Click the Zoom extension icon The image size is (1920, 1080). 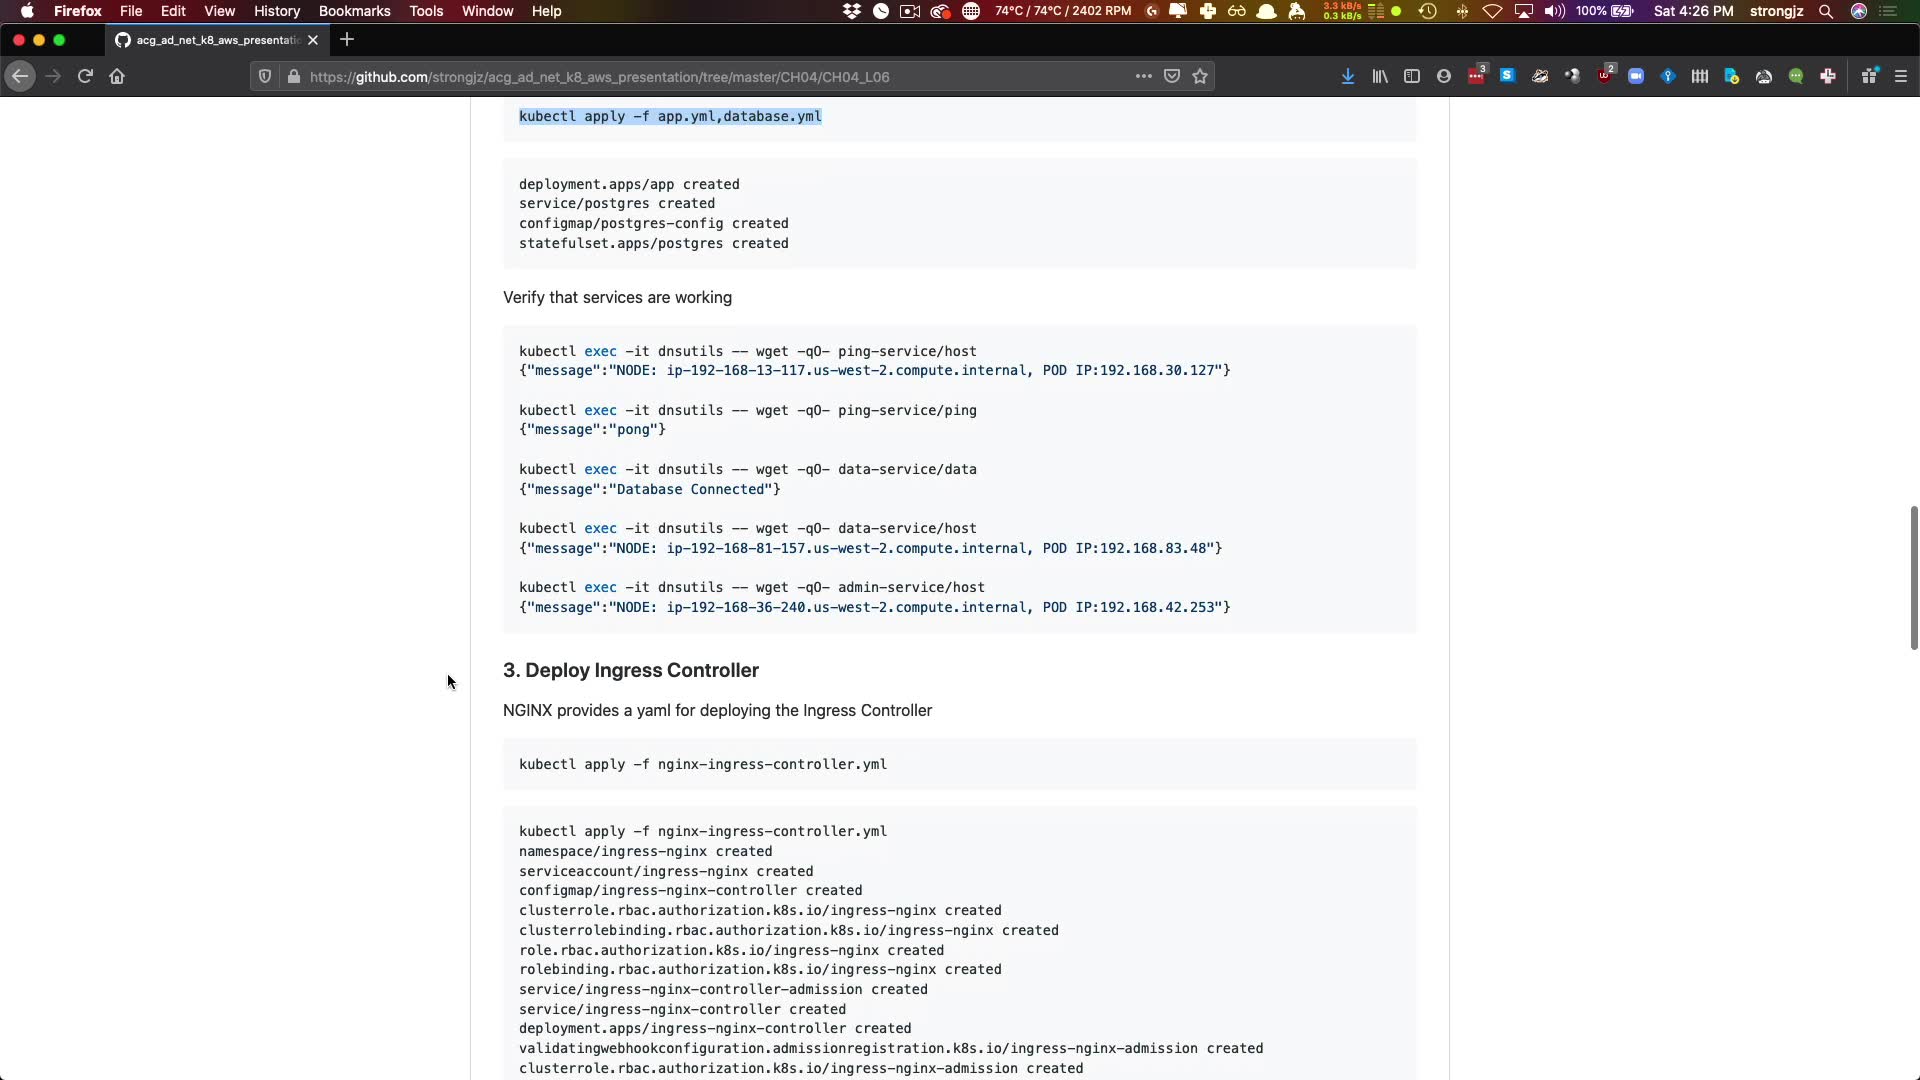pyautogui.click(x=1636, y=76)
